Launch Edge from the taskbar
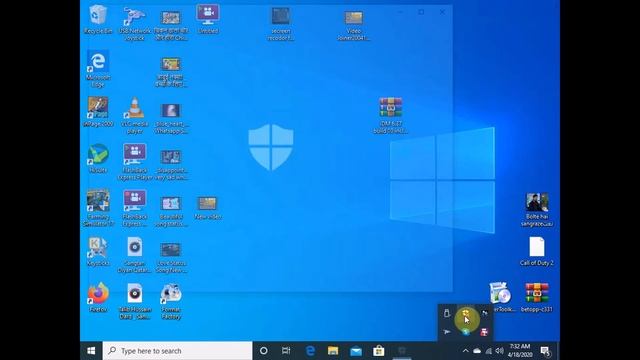The height and width of the screenshot is (360, 640). [310, 351]
